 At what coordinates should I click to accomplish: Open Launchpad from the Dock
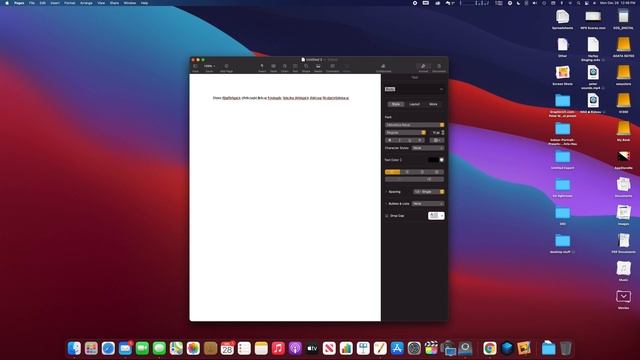click(x=91, y=348)
